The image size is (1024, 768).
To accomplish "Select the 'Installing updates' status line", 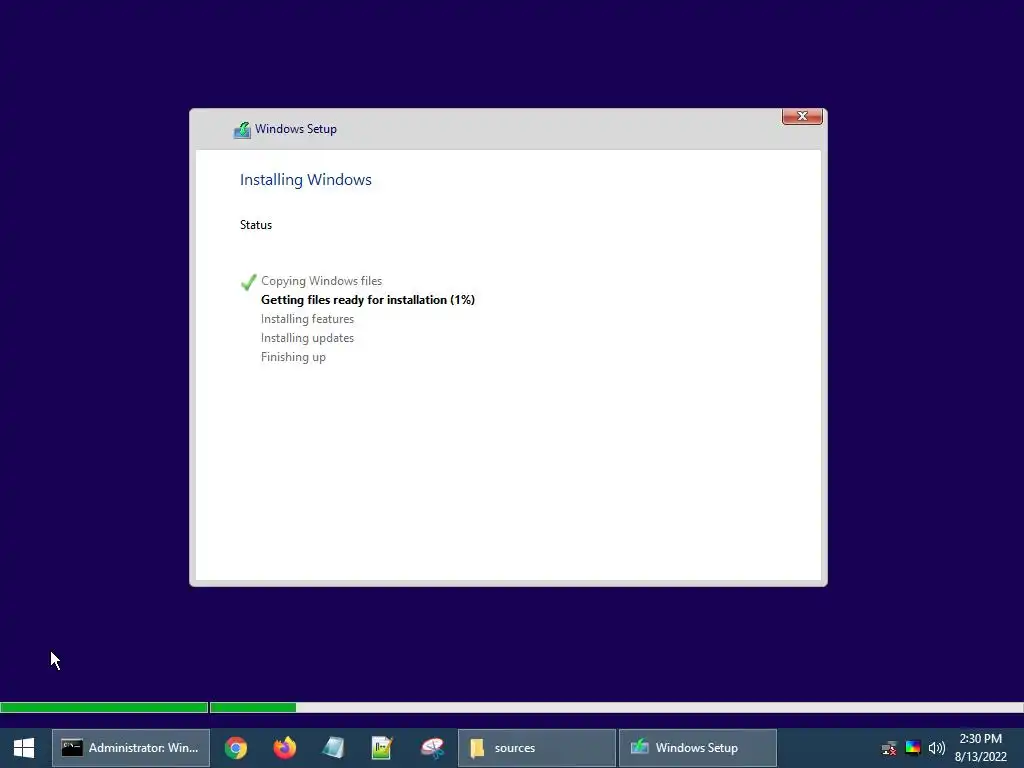I will tap(307, 338).
